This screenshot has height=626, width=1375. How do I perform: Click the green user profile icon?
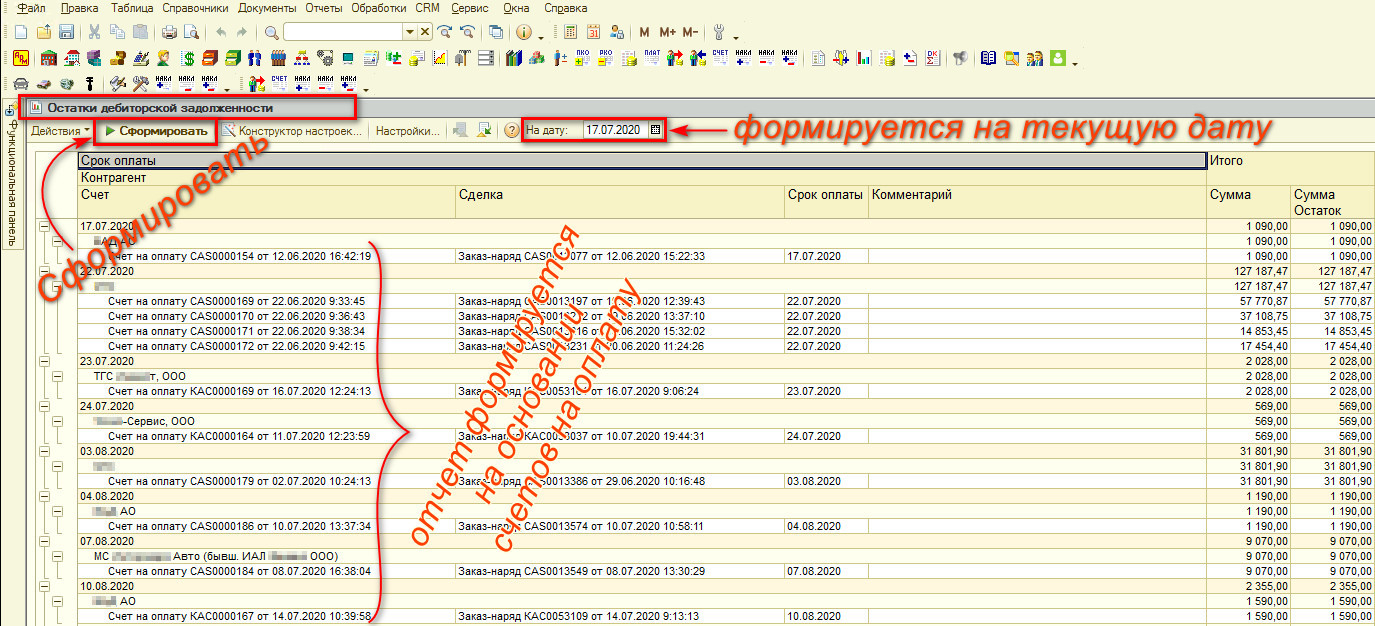click(1058, 58)
